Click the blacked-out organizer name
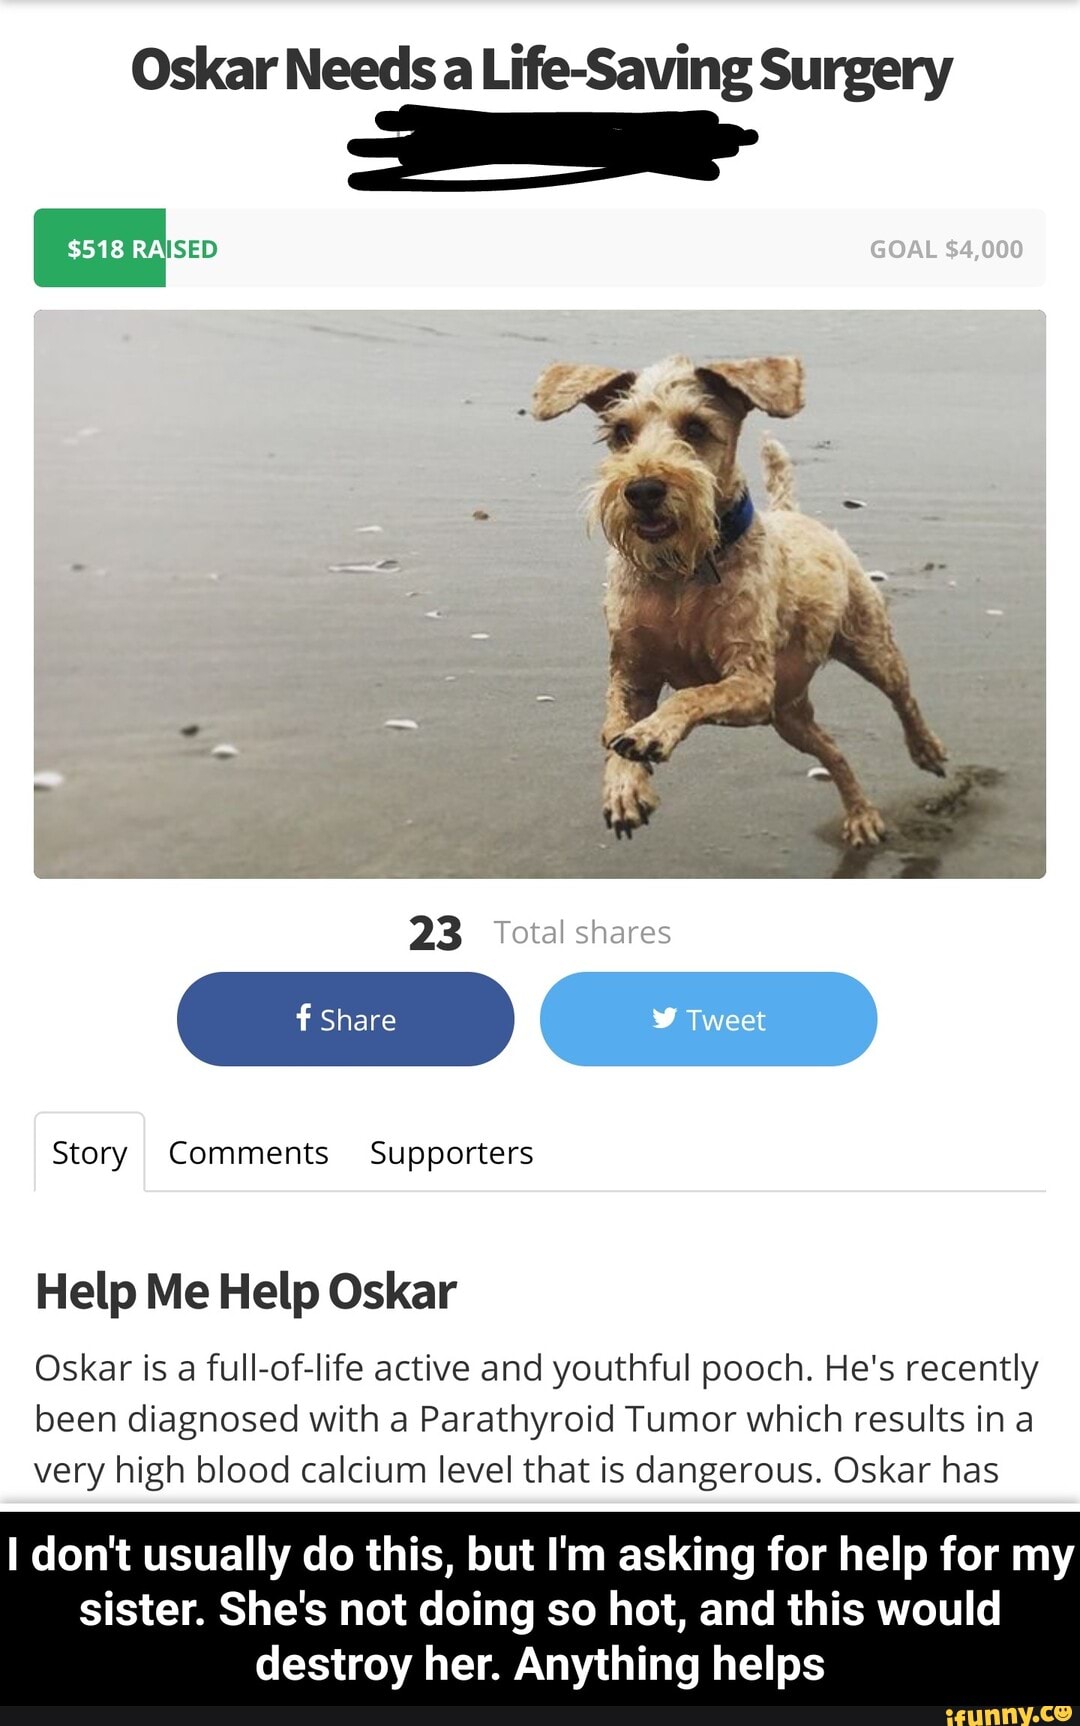 click(x=548, y=150)
